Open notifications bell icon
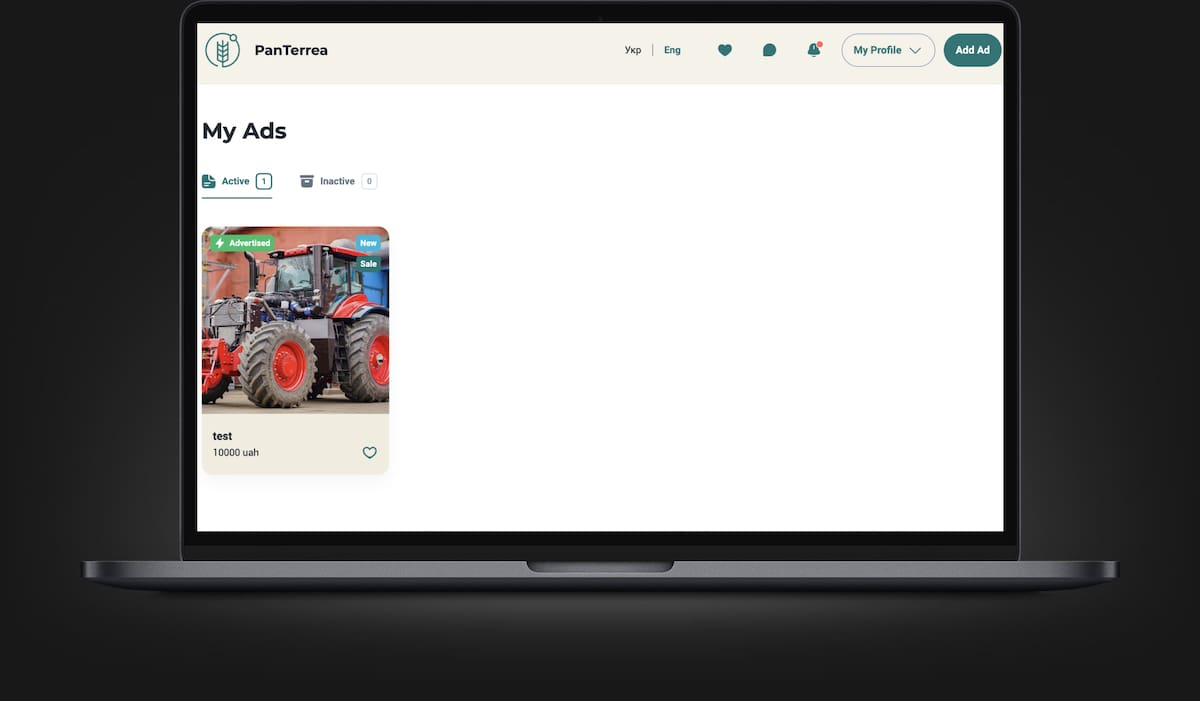1200x701 pixels. 814,50
